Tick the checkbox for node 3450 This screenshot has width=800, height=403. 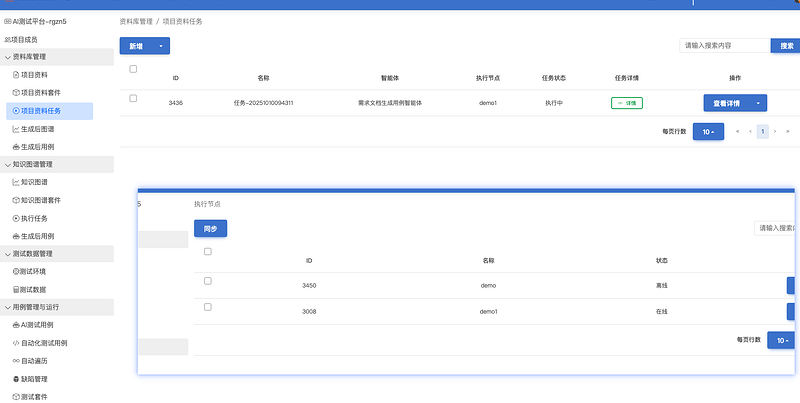tap(208, 281)
